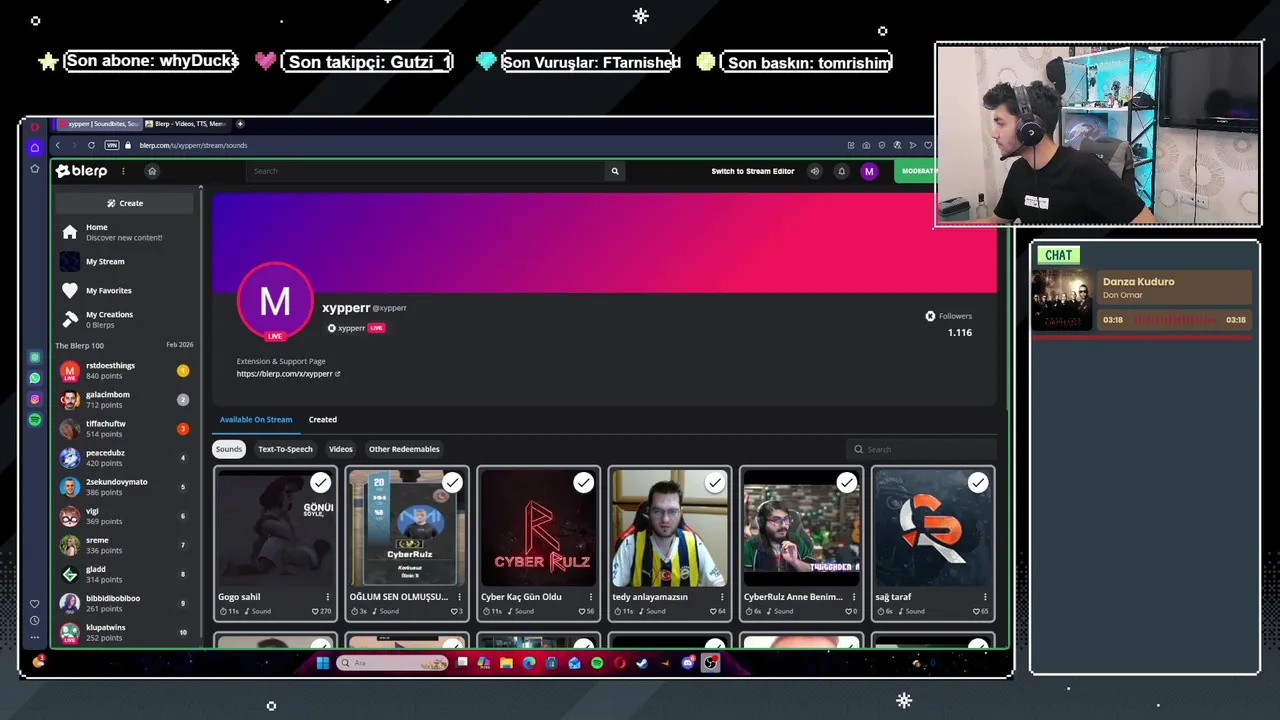1280x720 pixels.
Task: Open options menu for Cyber Kaç Gün Oldu
Action: point(591,597)
